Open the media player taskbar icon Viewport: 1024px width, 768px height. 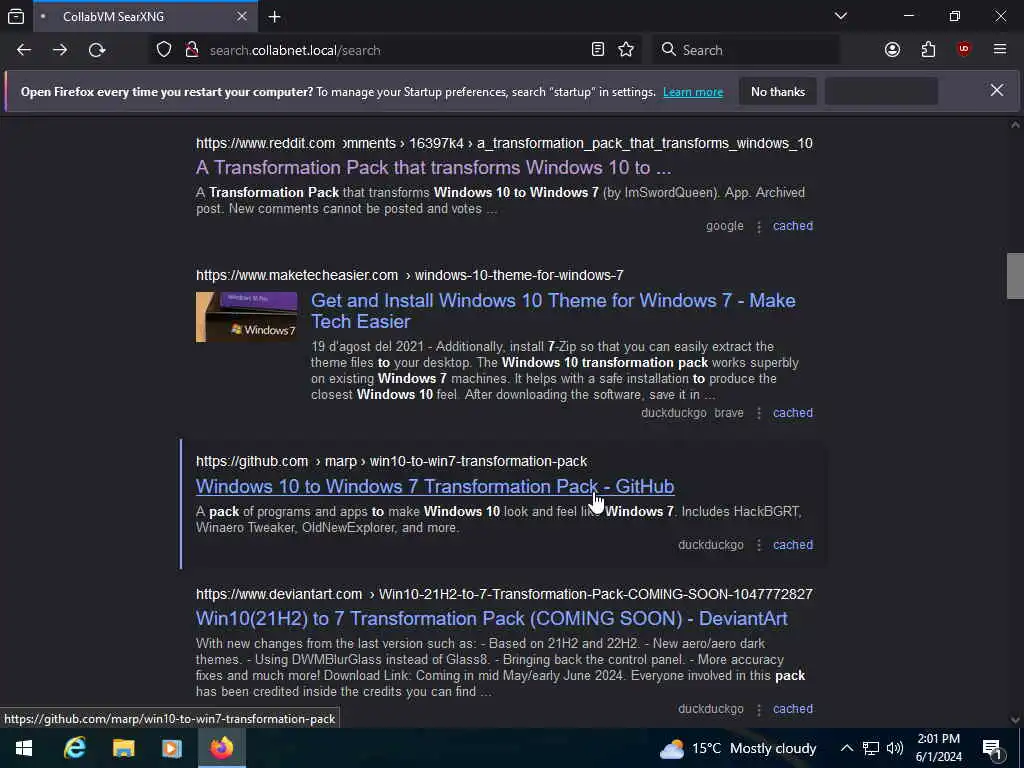tap(172, 748)
